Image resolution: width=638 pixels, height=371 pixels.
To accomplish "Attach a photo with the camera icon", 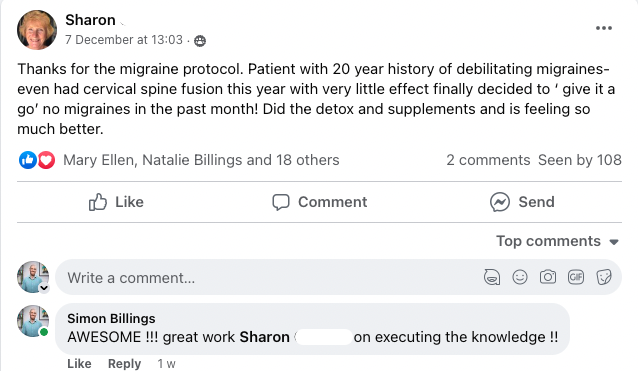I will 548,277.
